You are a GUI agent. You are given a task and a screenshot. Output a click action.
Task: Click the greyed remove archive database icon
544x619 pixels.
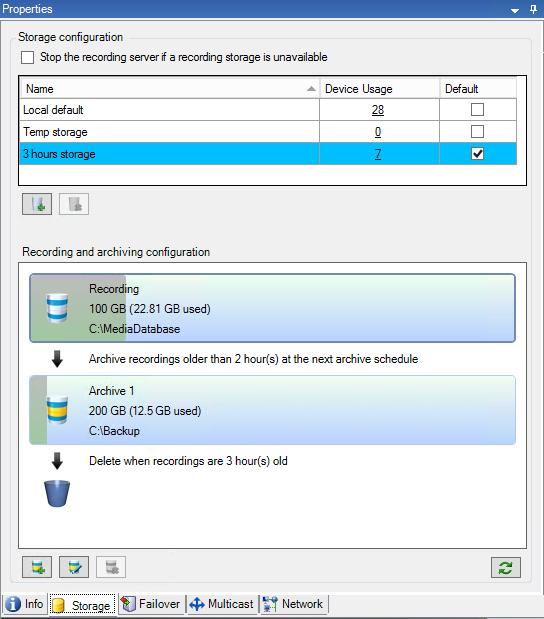111,567
